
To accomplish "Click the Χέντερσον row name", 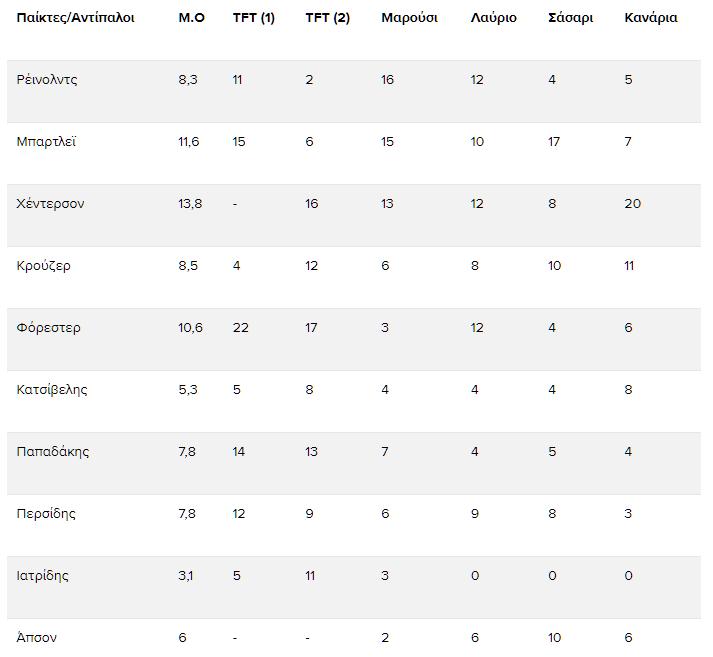I will [x=50, y=204].
